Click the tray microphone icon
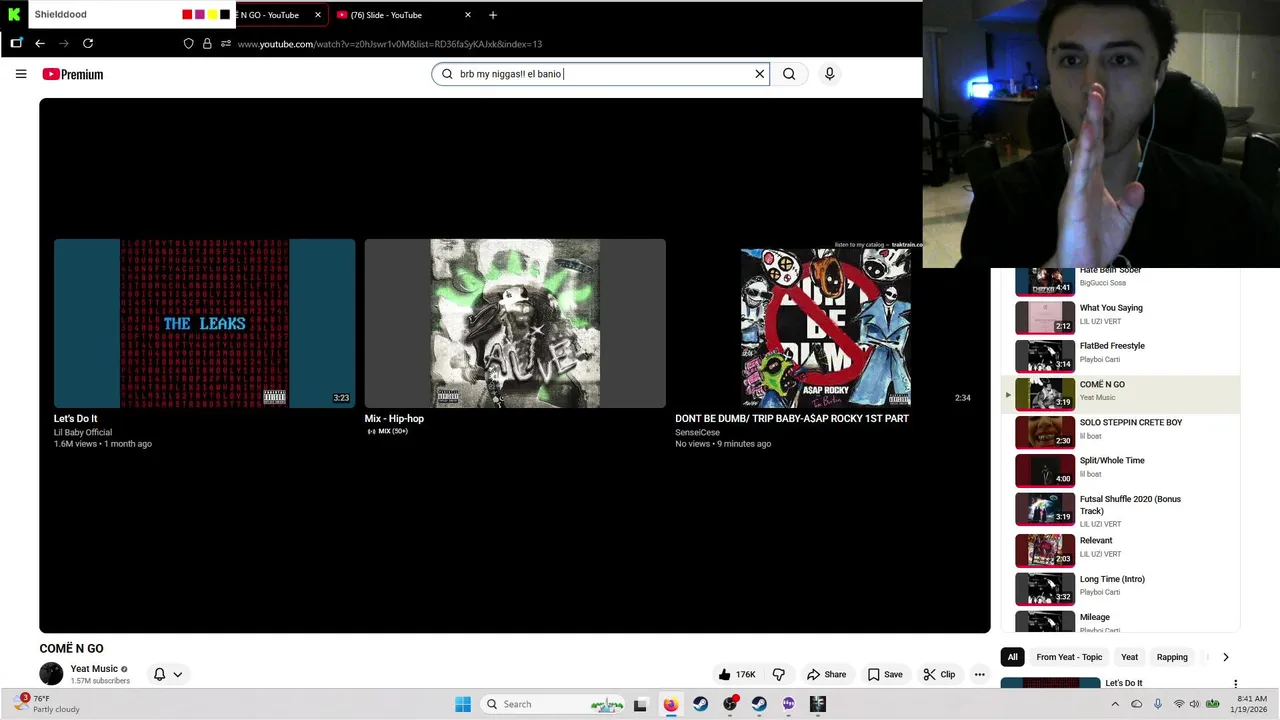 point(1158,704)
